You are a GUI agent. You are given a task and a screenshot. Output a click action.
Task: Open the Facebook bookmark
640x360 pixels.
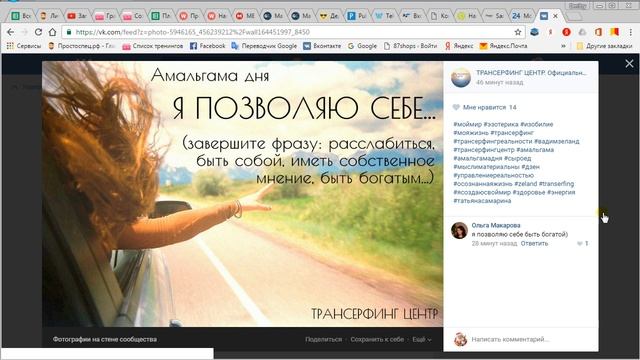pyautogui.click(x=208, y=46)
